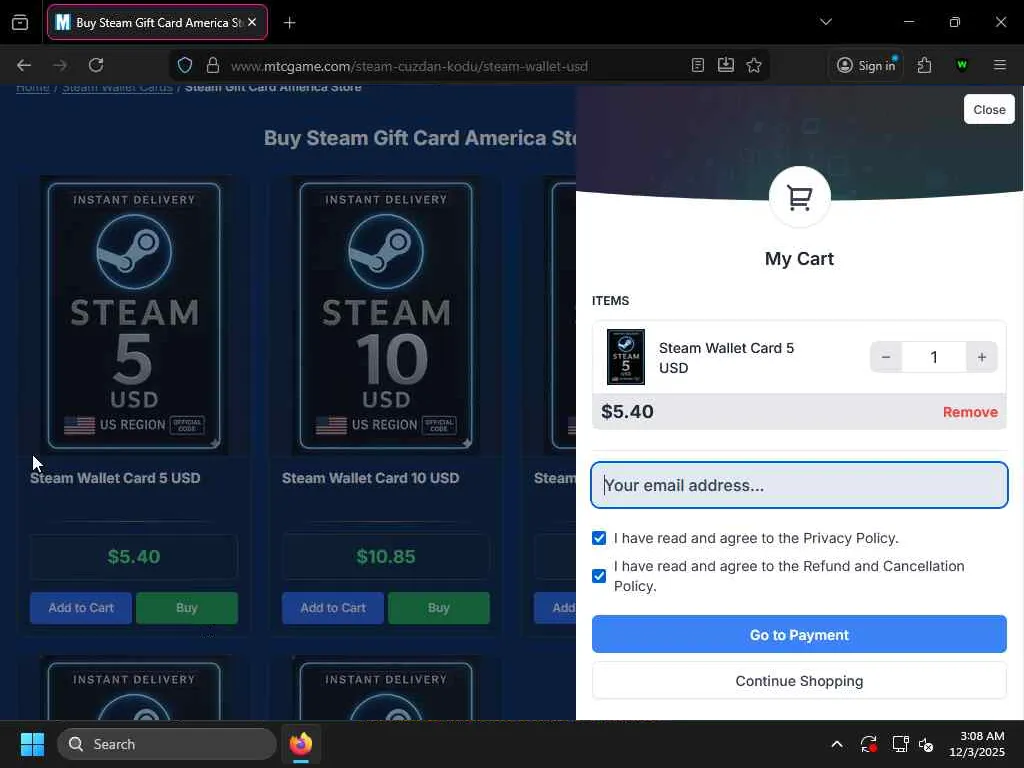This screenshot has height=768, width=1024.
Task: Decrease quantity with the minus button
Action: click(886, 357)
